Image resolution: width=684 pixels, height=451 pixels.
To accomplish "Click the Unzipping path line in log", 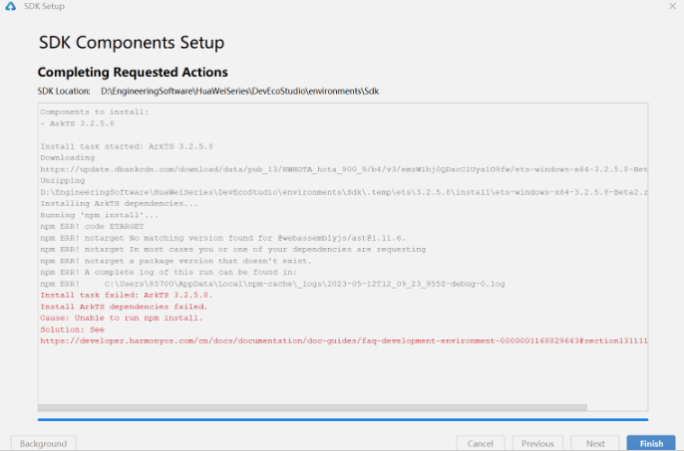I will coord(344,192).
